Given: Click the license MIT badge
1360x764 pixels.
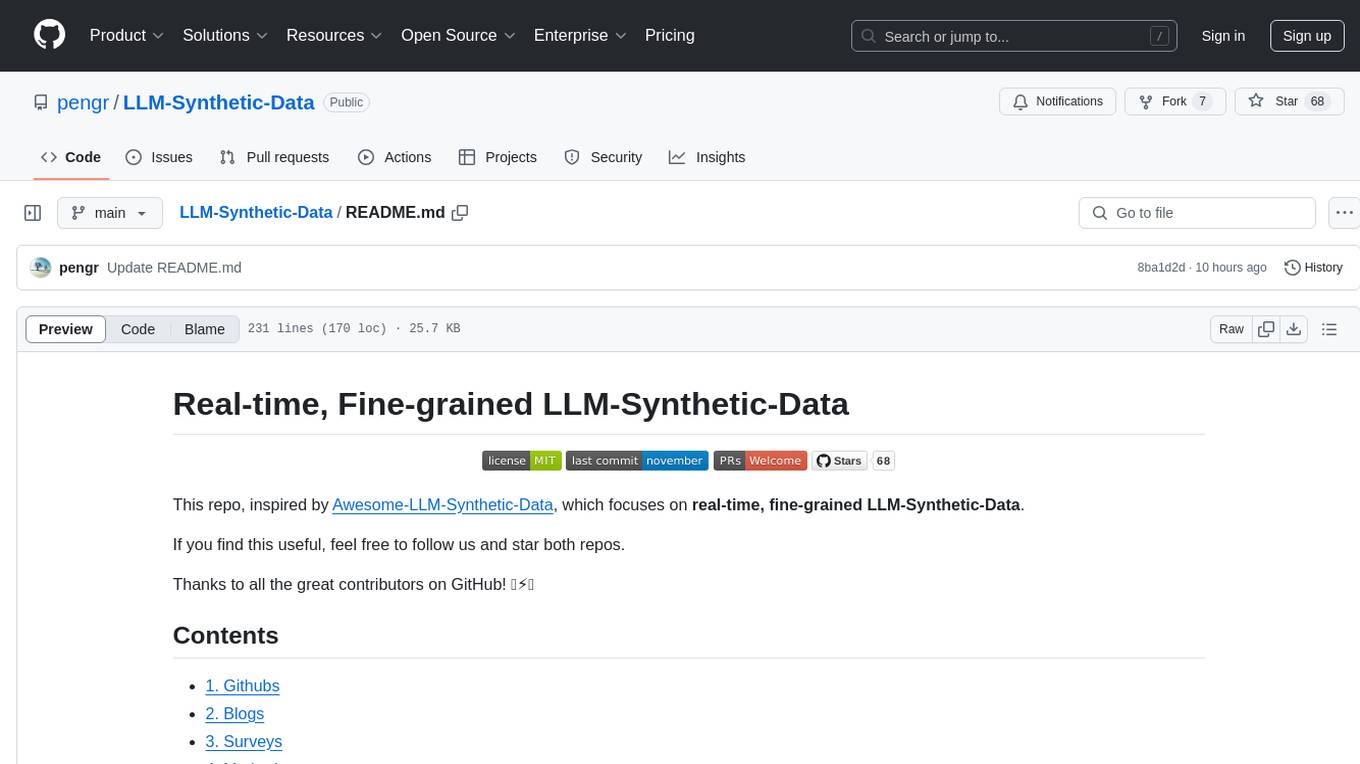Looking at the screenshot, I should 521,460.
